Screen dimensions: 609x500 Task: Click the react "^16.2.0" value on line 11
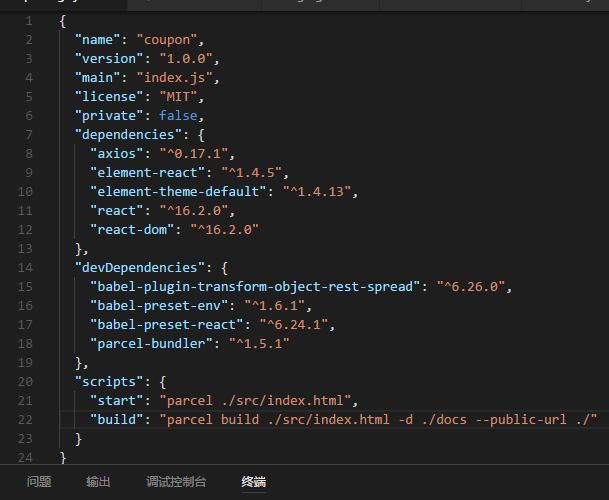click(194, 211)
